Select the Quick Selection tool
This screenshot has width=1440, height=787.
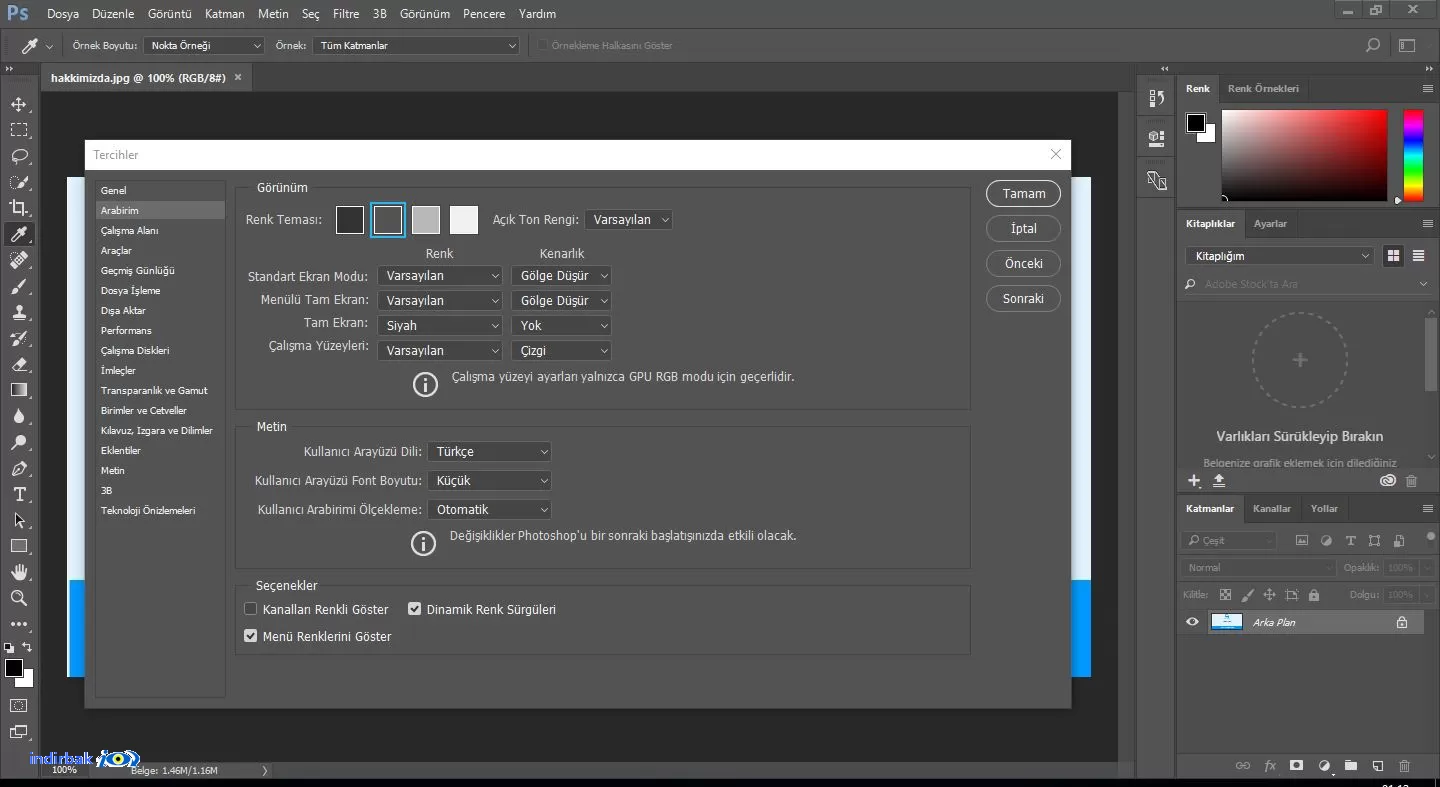pyautogui.click(x=19, y=182)
